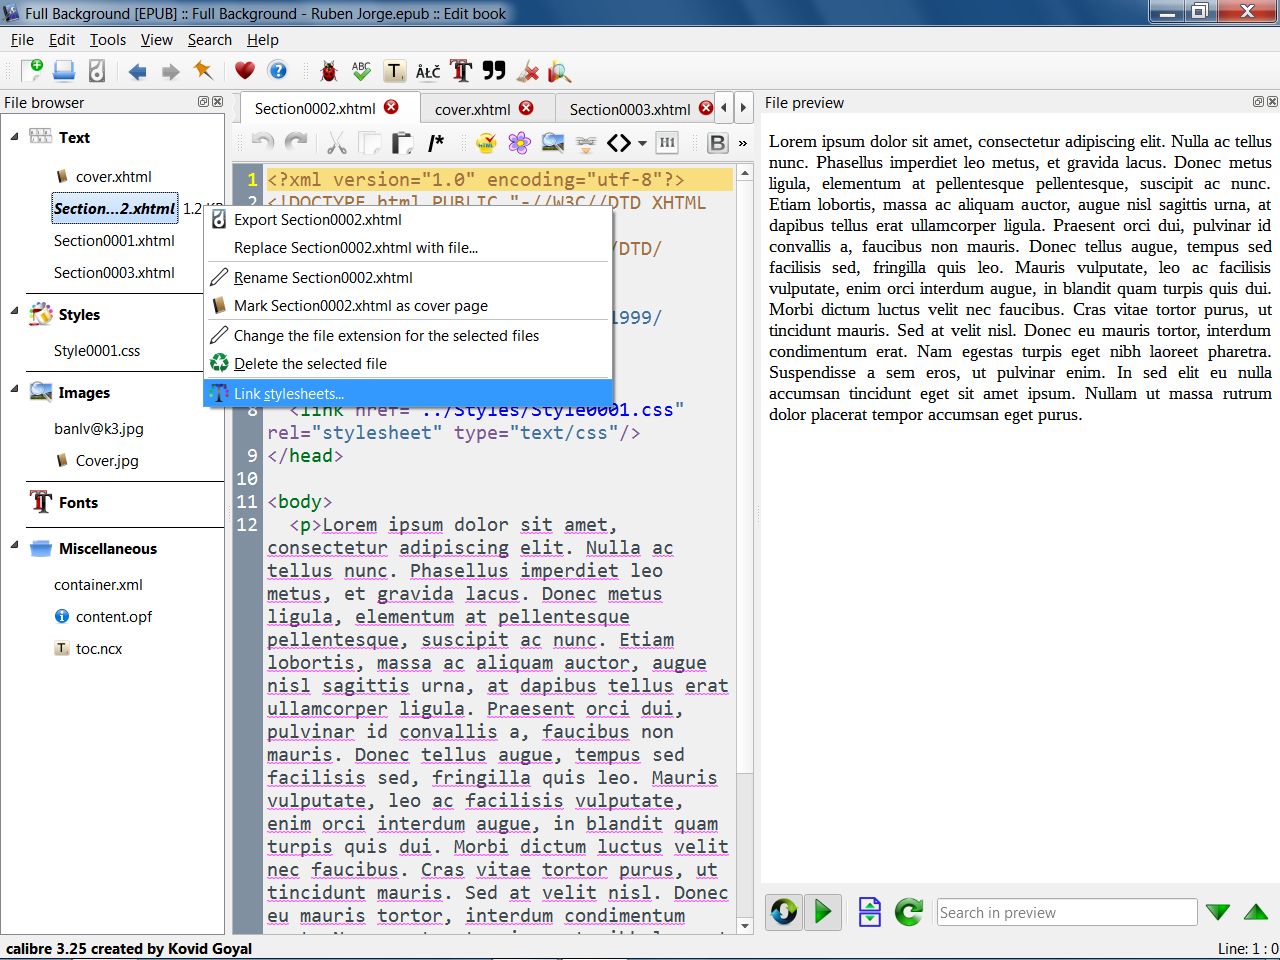This screenshot has width=1280, height=960.
Task: Click the ladybug check book icon
Action: [328, 71]
